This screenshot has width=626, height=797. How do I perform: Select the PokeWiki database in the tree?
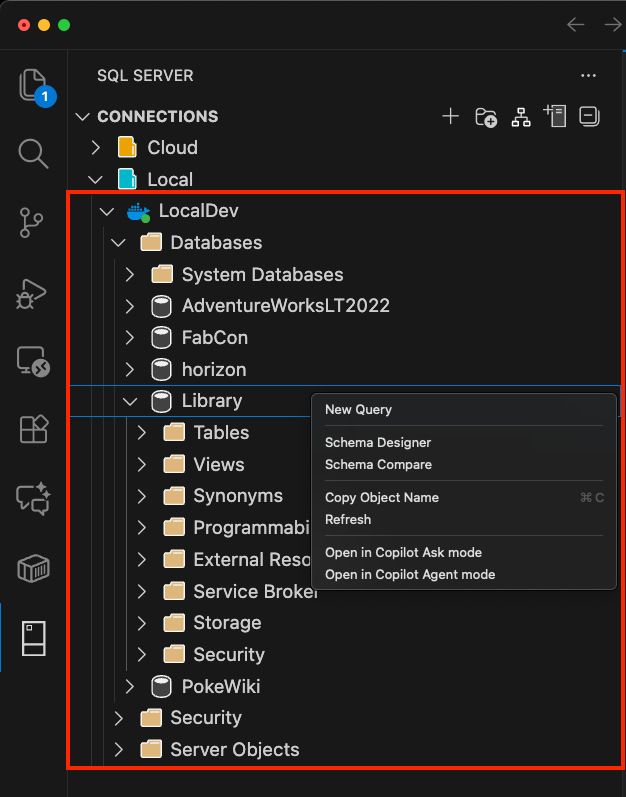click(221, 687)
